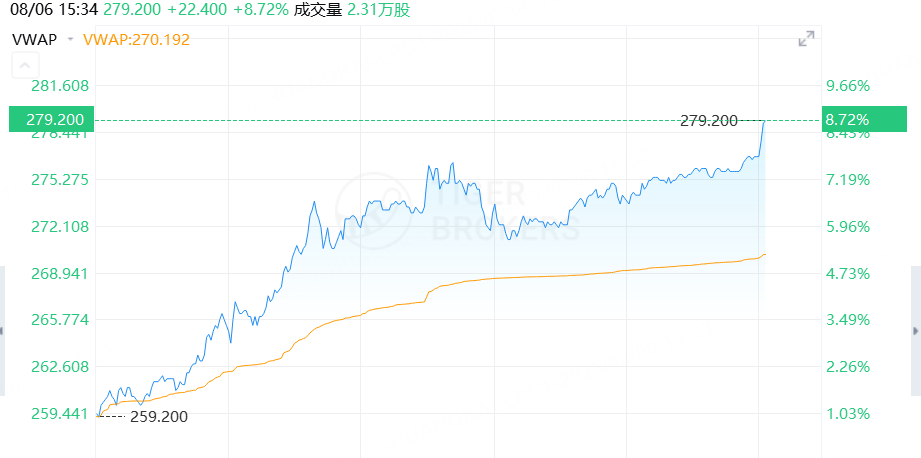Click the 08/06 15:34 timestamp
The height and width of the screenshot is (458, 921).
pyautogui.click(x=50, y=9)
